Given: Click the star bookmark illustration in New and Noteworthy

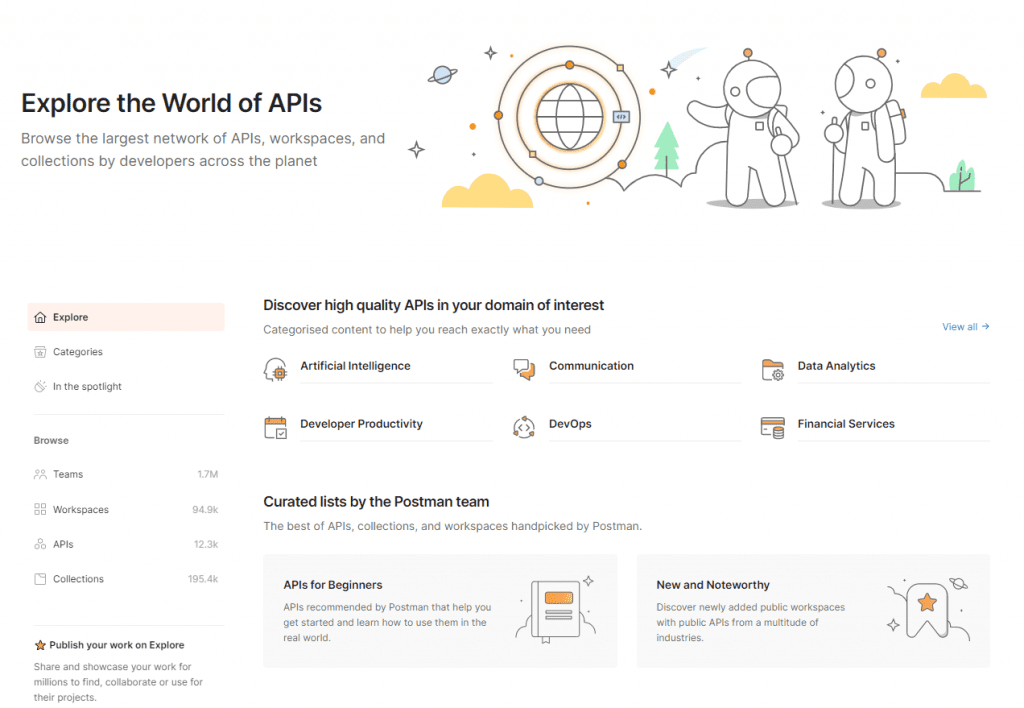Looking at the screenshot, I should point(928,609).
